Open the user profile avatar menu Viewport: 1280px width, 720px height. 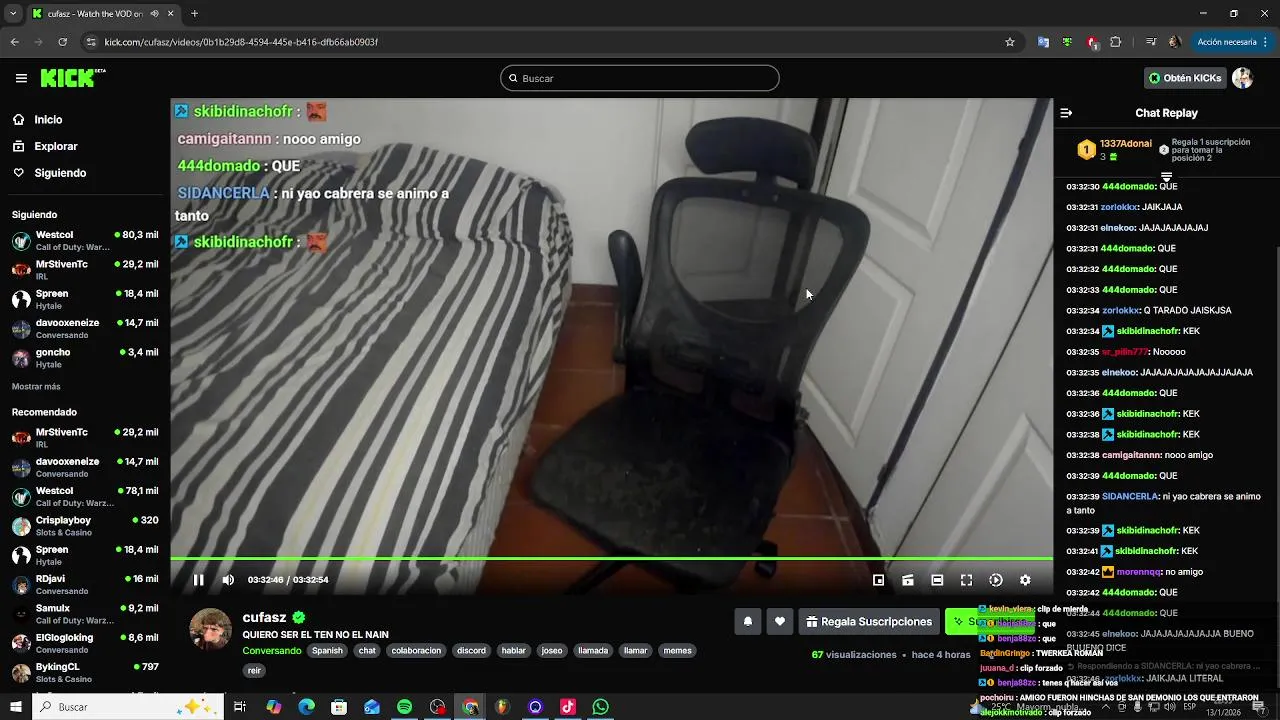1243,78
